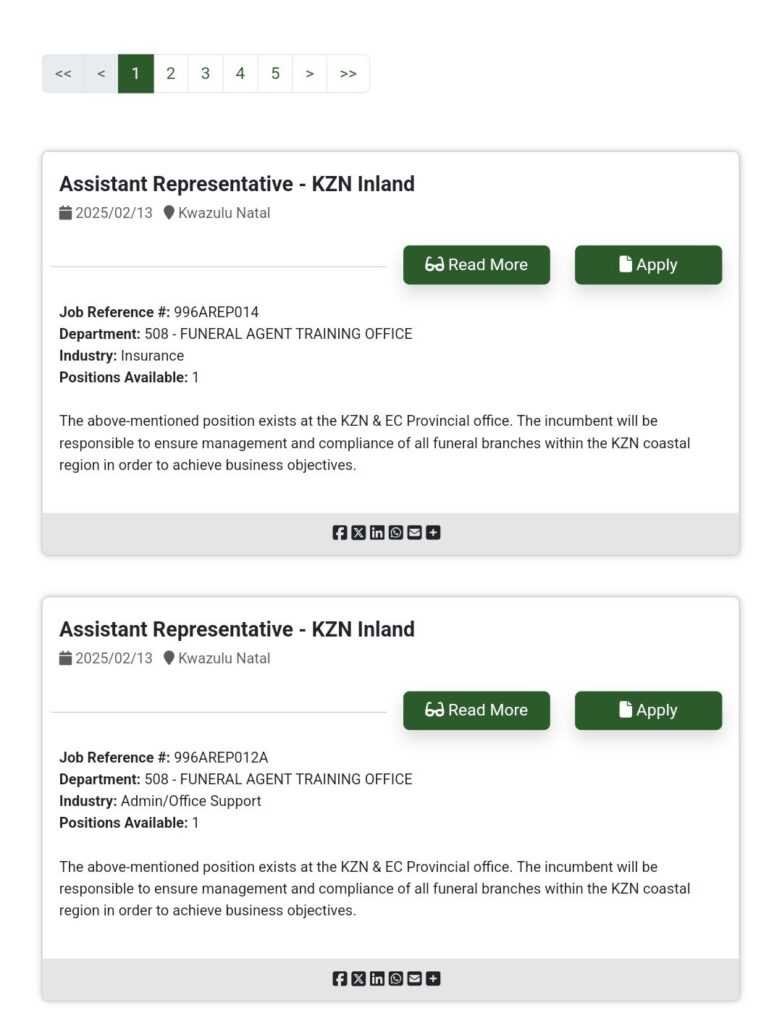Open more share options for first job
The width and height of the screenshot is (782, 1024).
(x=433, y=533)
